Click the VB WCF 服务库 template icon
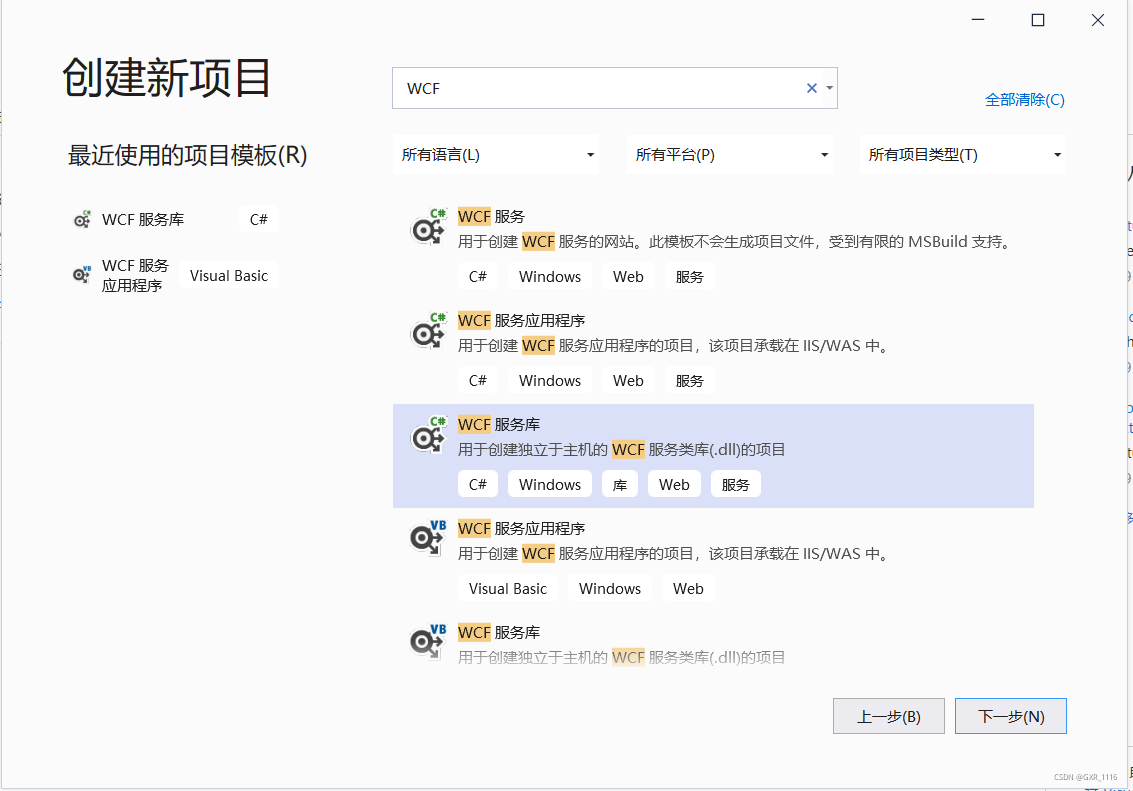This screenshot has height=791, width=1133. click(428, 641)
